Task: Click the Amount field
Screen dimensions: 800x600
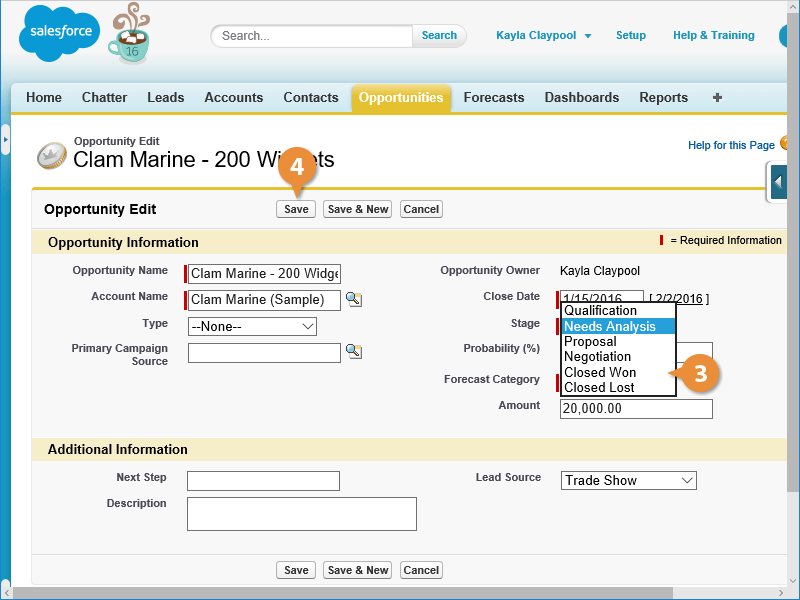Action: [x=636, y=409]
